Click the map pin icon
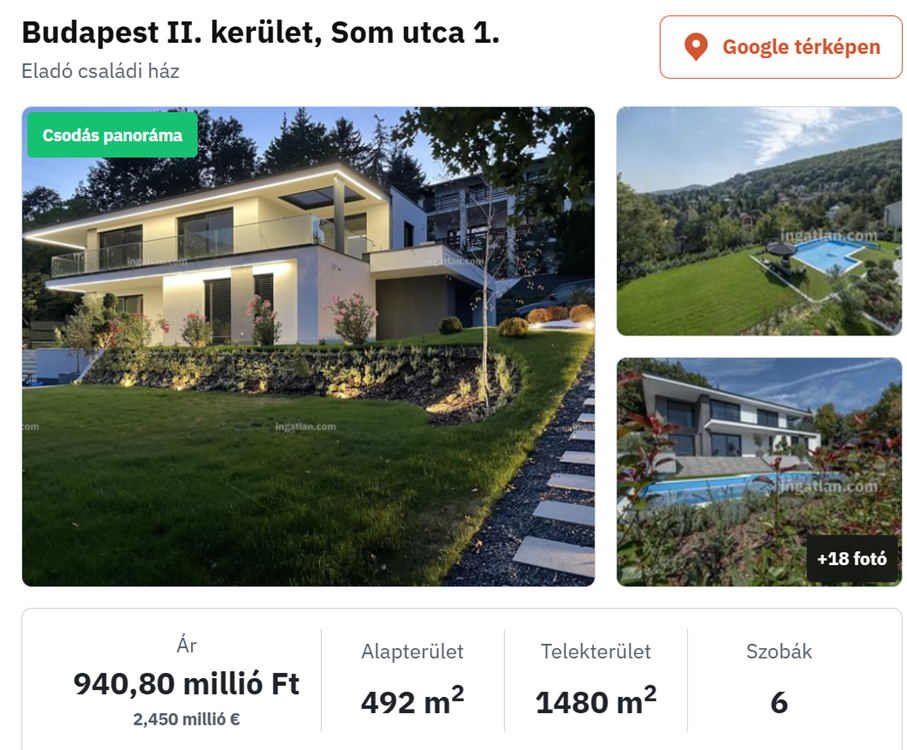 pyautogui.click(x=695, y=47)
